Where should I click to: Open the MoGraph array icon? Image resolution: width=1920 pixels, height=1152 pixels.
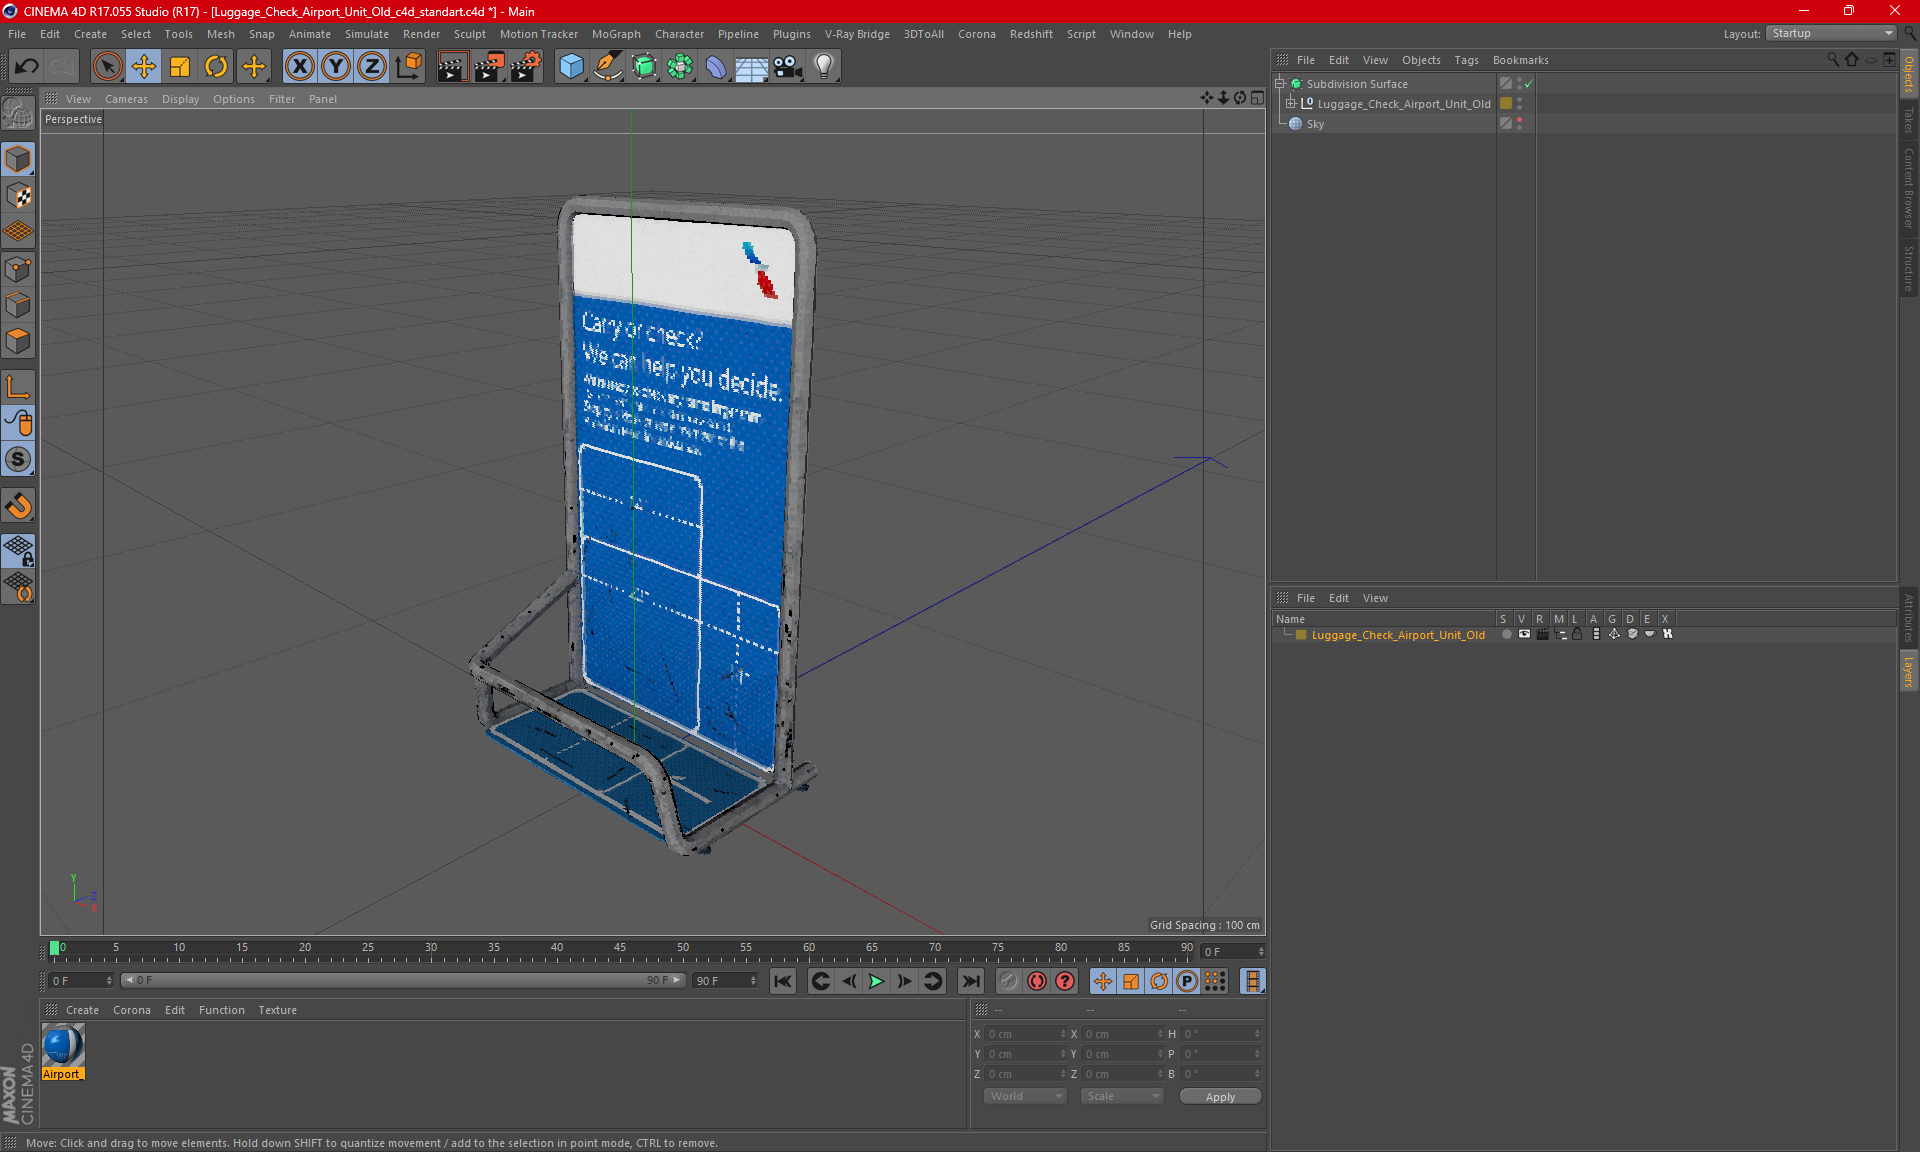point(680,66)
